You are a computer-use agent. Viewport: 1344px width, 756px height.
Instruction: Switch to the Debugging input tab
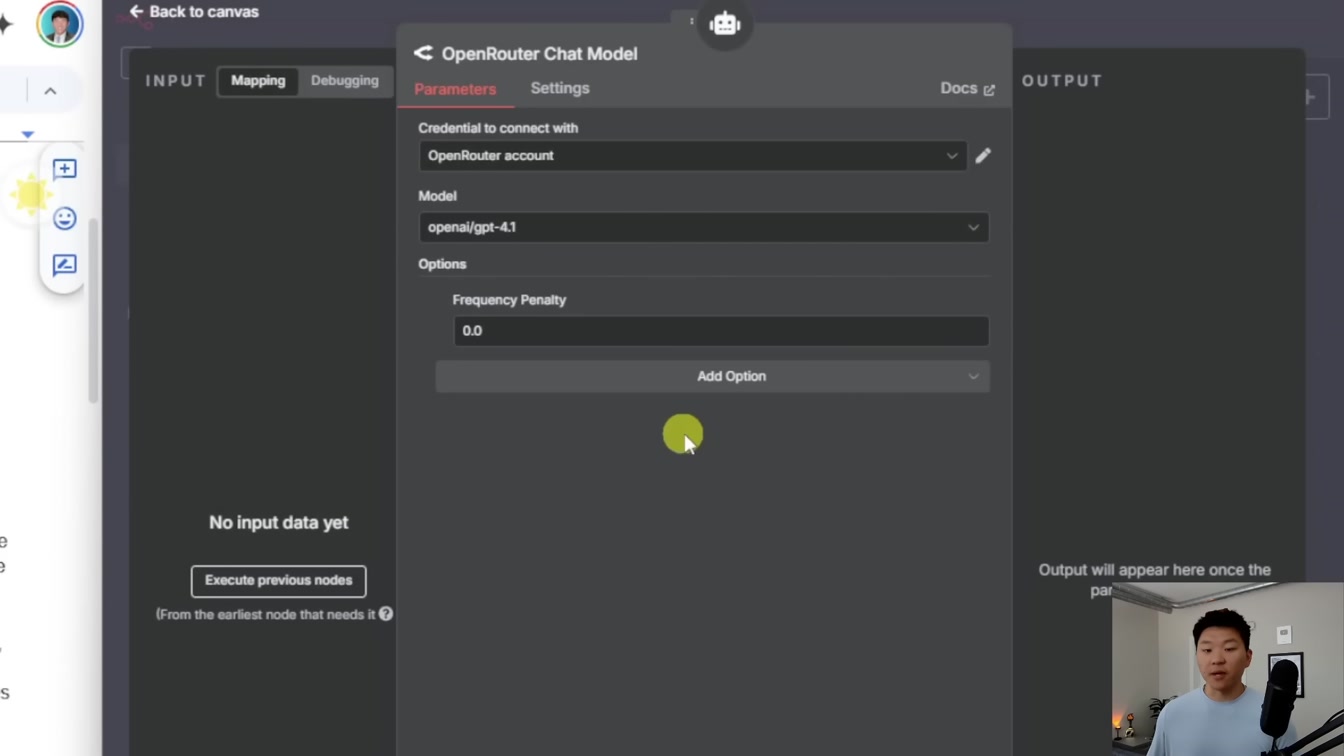coord(344,81)
